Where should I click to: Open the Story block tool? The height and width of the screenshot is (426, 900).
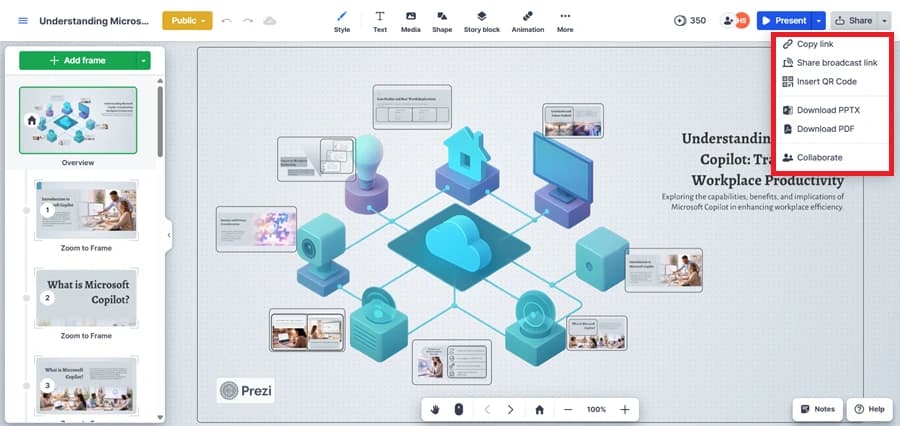[x=482, y=21]
